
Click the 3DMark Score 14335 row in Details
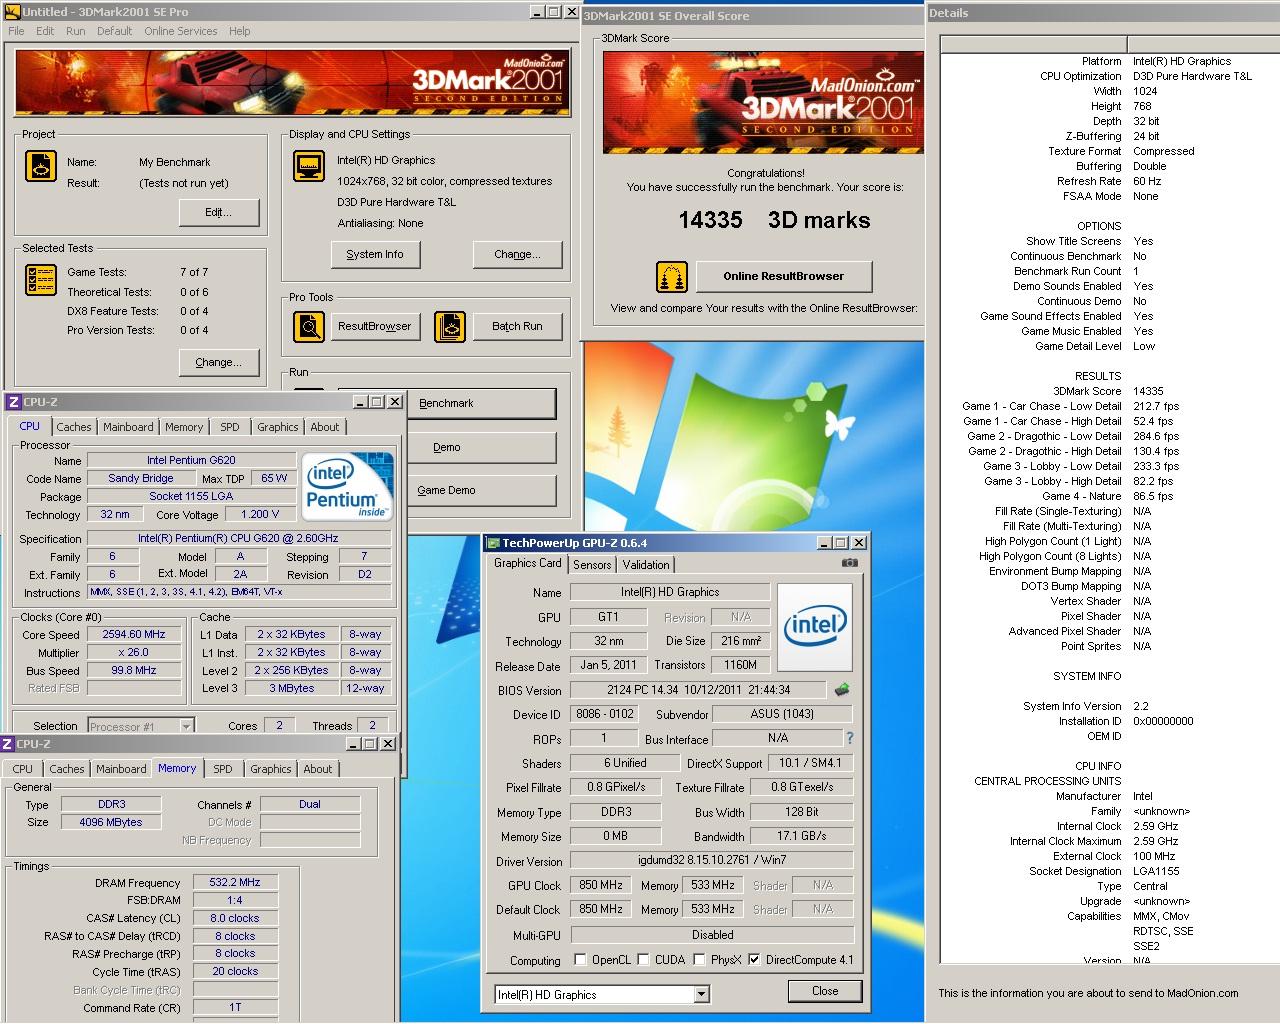click(1108, 391)
